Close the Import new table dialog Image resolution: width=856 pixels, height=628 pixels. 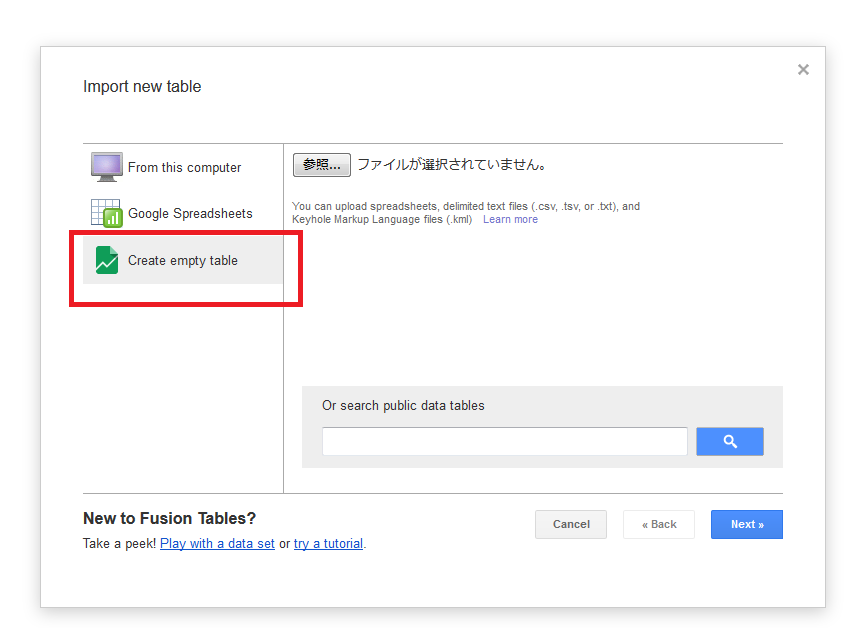[x=802, y=69]
